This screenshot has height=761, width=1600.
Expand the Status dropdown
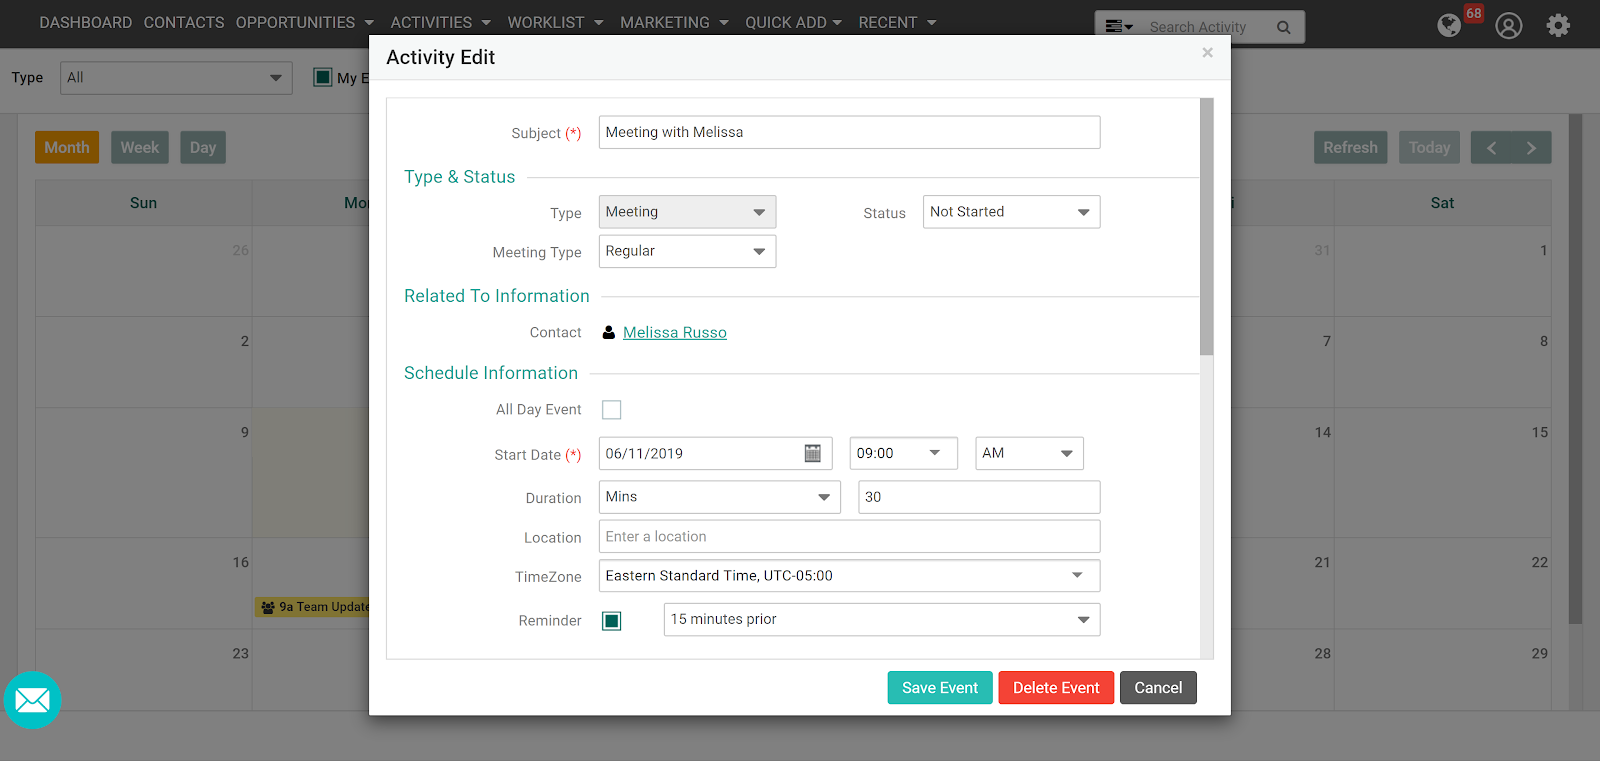pyautogui.click(x=1011, y=212)
